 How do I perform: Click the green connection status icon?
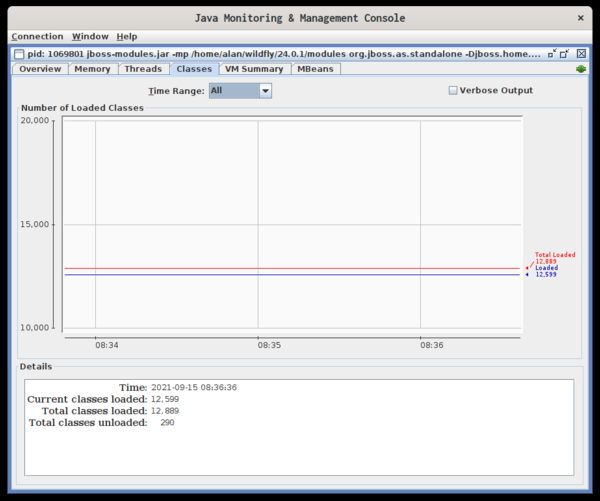pyautogui.click(x=581, y=69)
